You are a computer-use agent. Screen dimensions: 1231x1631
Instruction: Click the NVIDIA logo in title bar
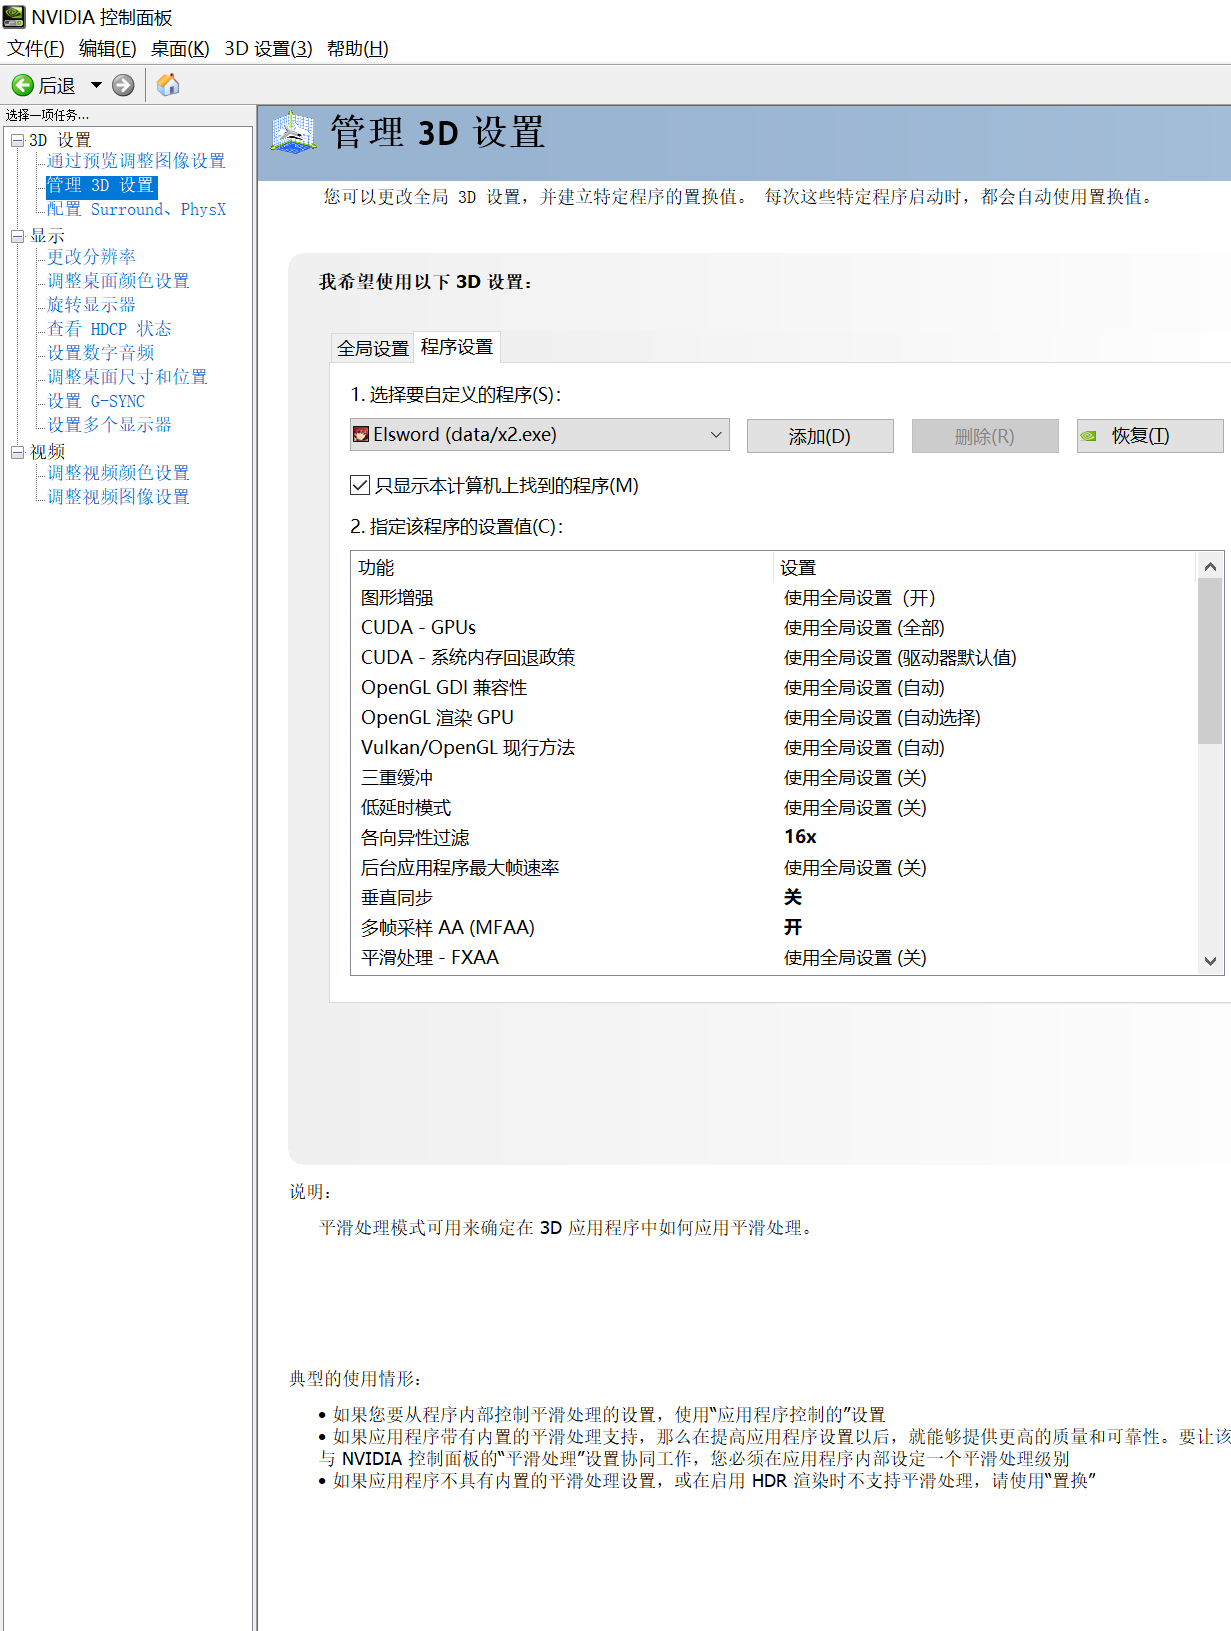pos(14,17)
